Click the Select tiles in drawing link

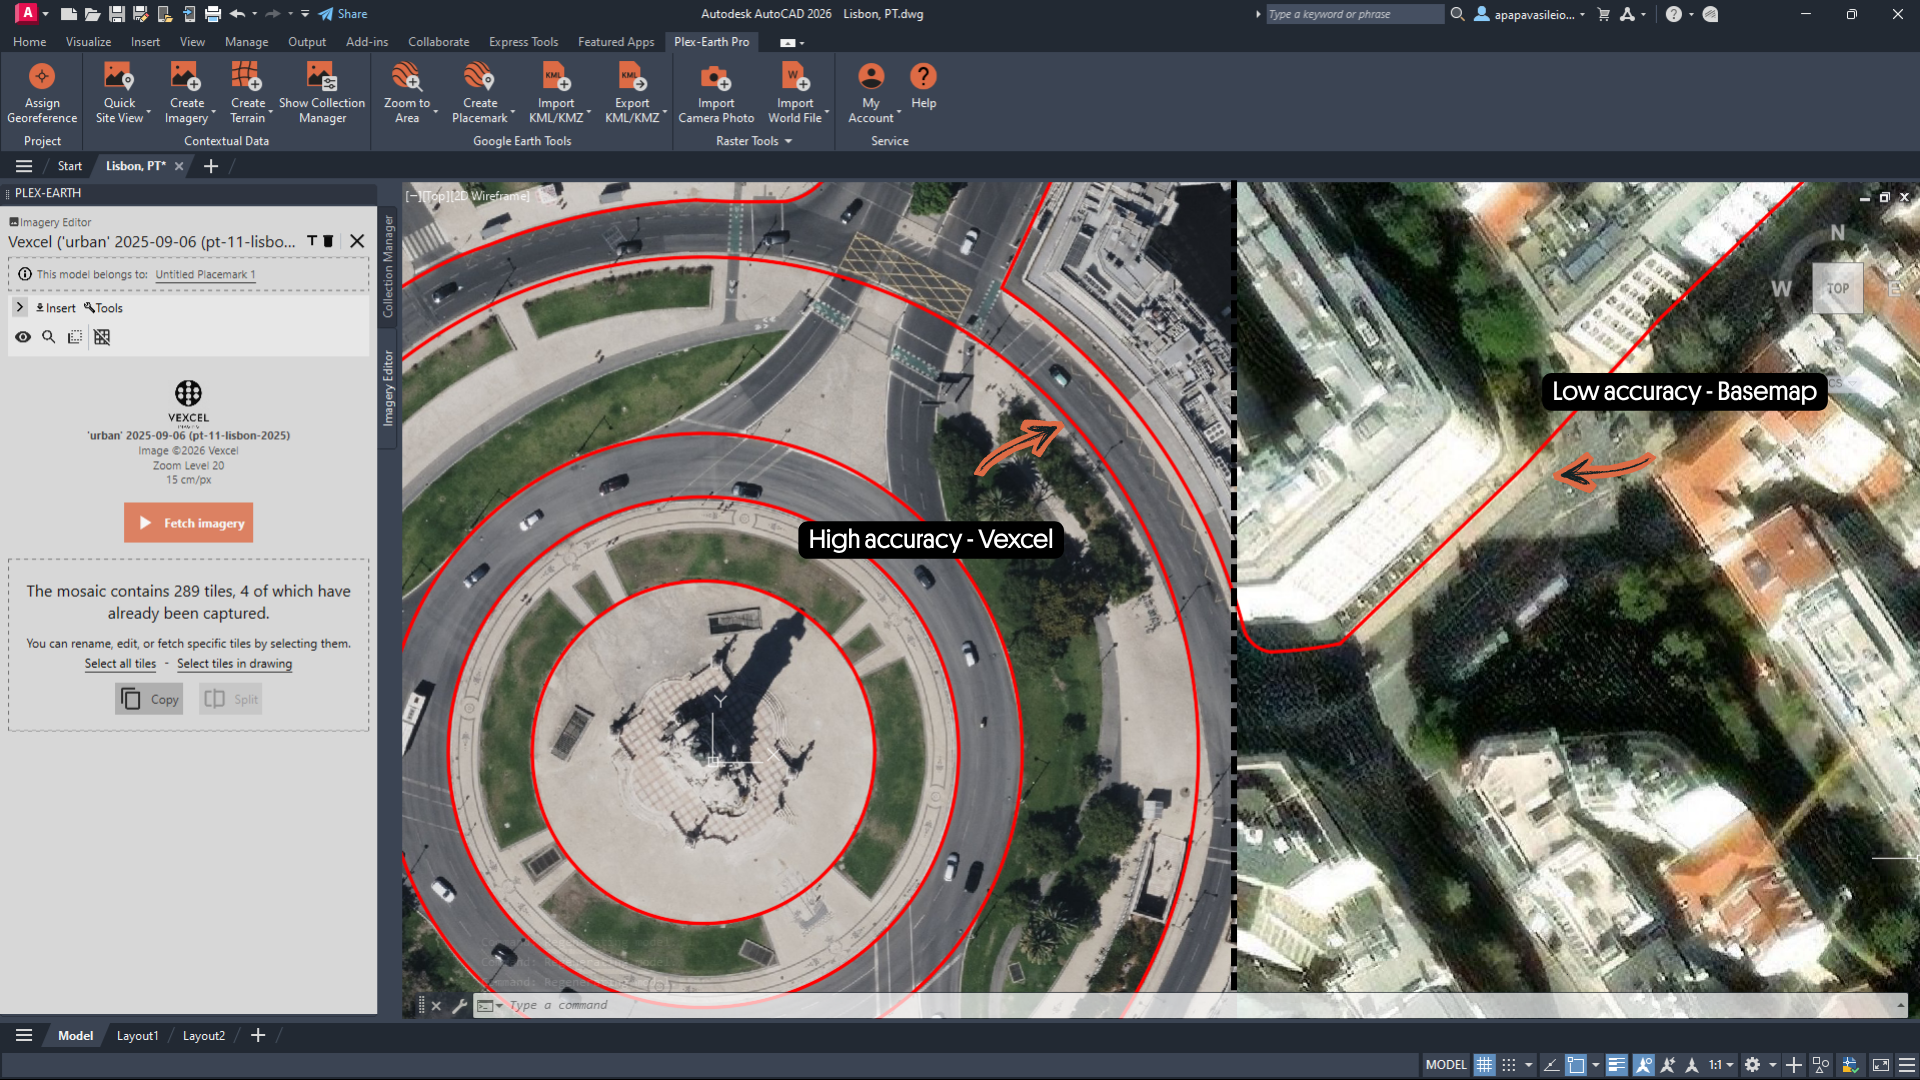click(x=234, y=664)
